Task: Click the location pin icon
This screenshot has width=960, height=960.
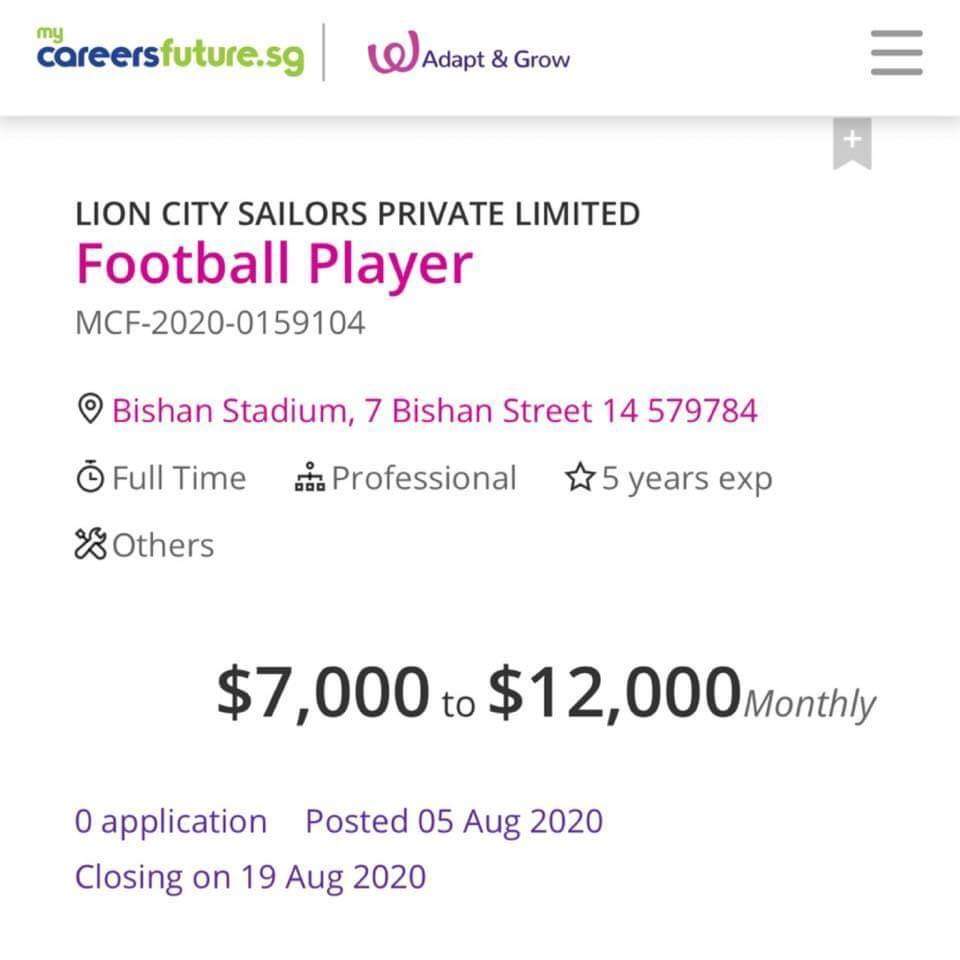Action: click(x=90, y=409)
